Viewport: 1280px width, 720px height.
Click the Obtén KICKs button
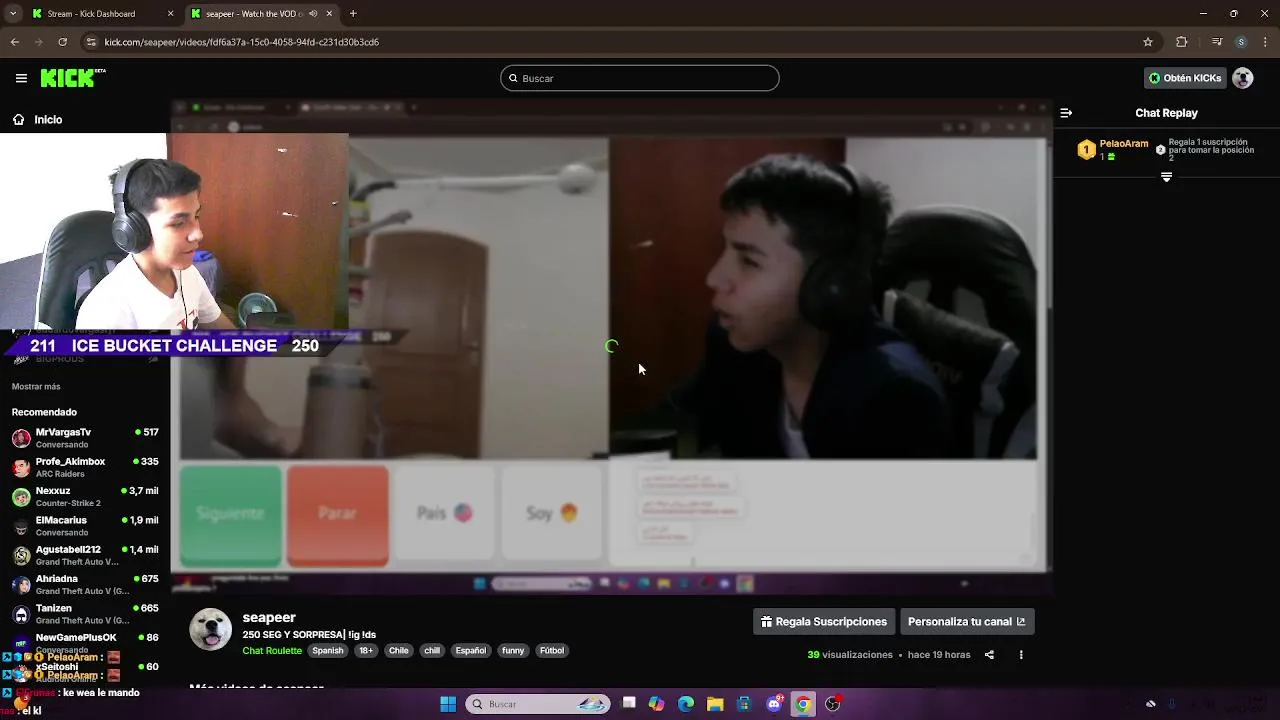[1185, 78]
